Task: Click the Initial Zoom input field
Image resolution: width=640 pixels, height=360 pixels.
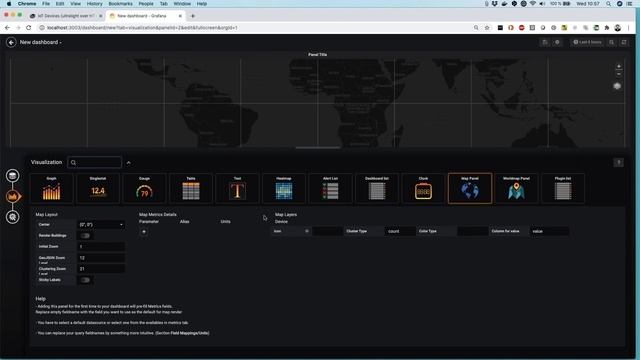Action: (101, 247)
